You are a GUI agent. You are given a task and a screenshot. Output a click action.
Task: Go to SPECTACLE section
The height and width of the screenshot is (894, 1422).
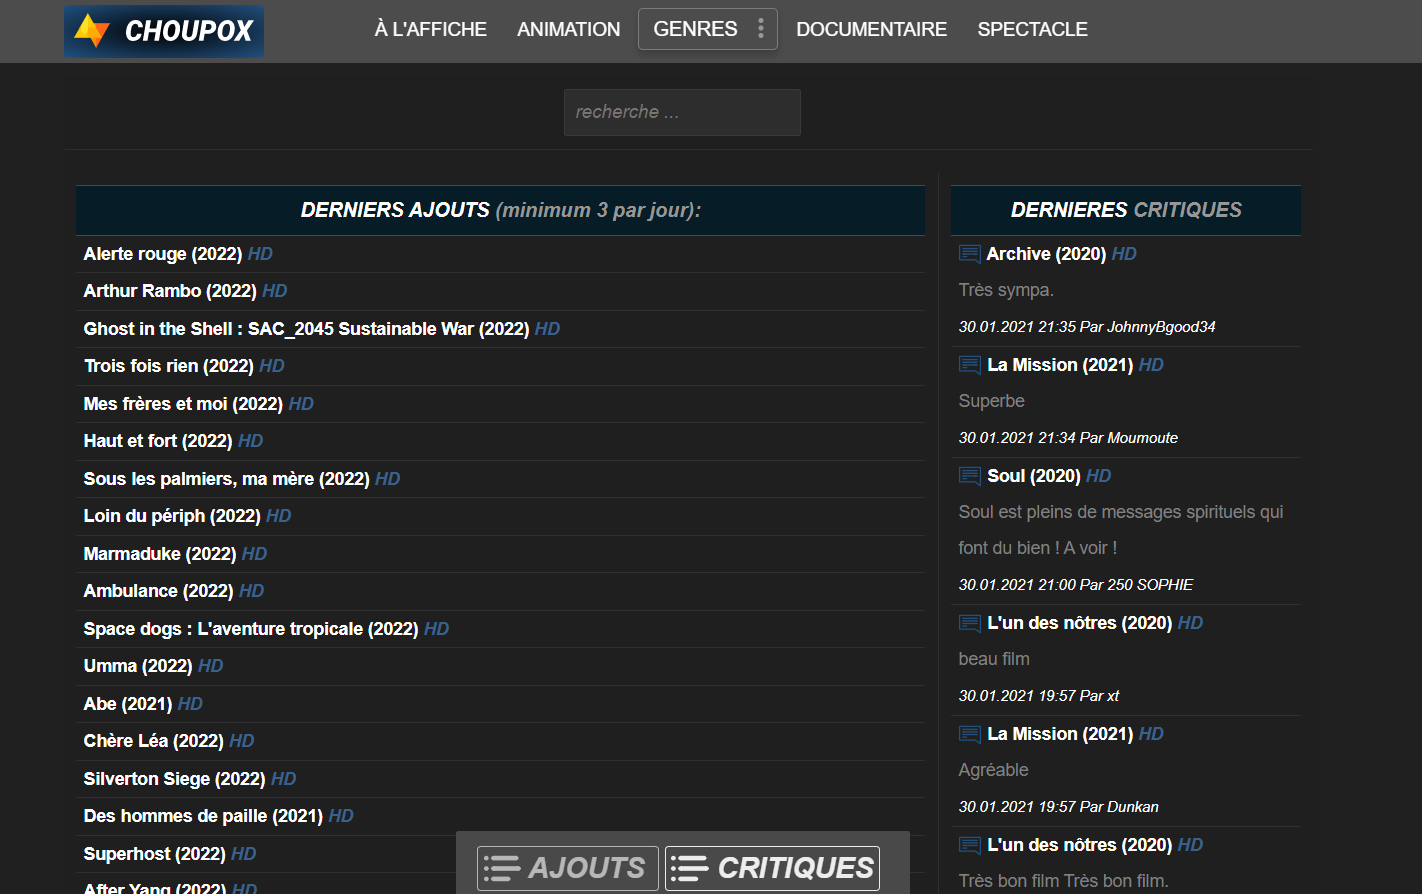[x=1033, y=29]
